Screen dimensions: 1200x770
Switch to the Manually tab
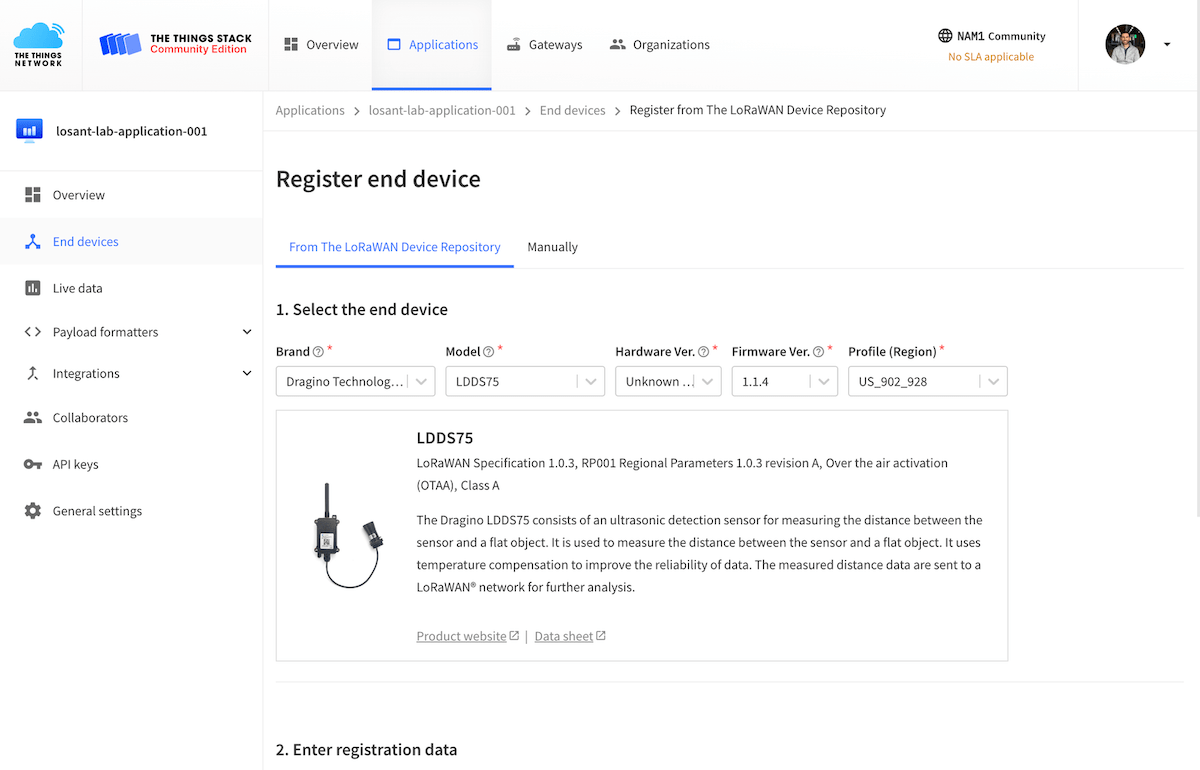pyautogui.click(x=553, y=247)
